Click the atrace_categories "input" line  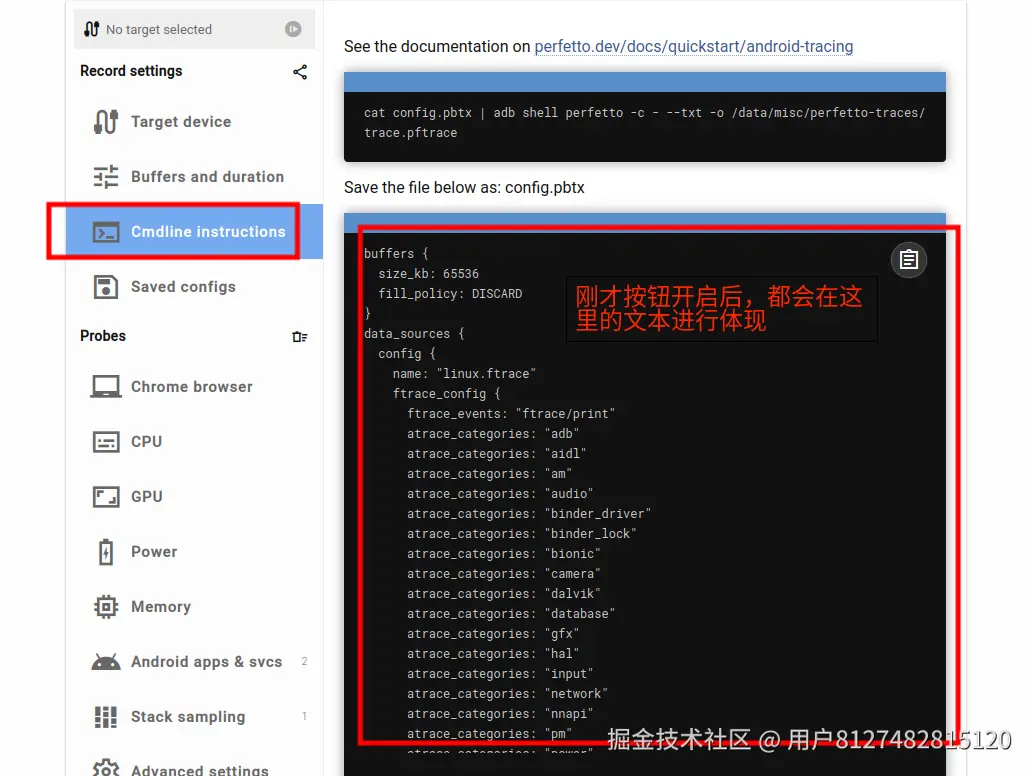pos(500,674)
